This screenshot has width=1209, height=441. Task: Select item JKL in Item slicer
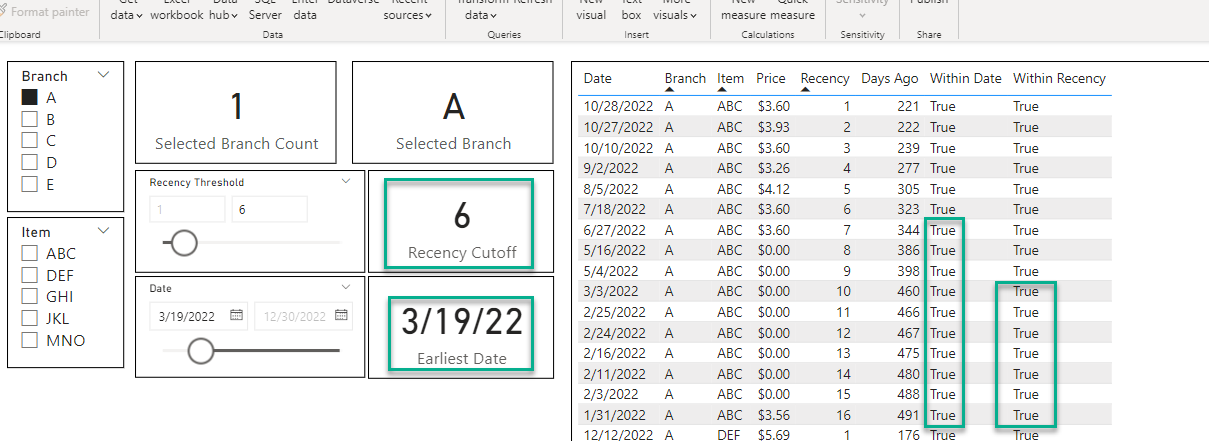30,319
